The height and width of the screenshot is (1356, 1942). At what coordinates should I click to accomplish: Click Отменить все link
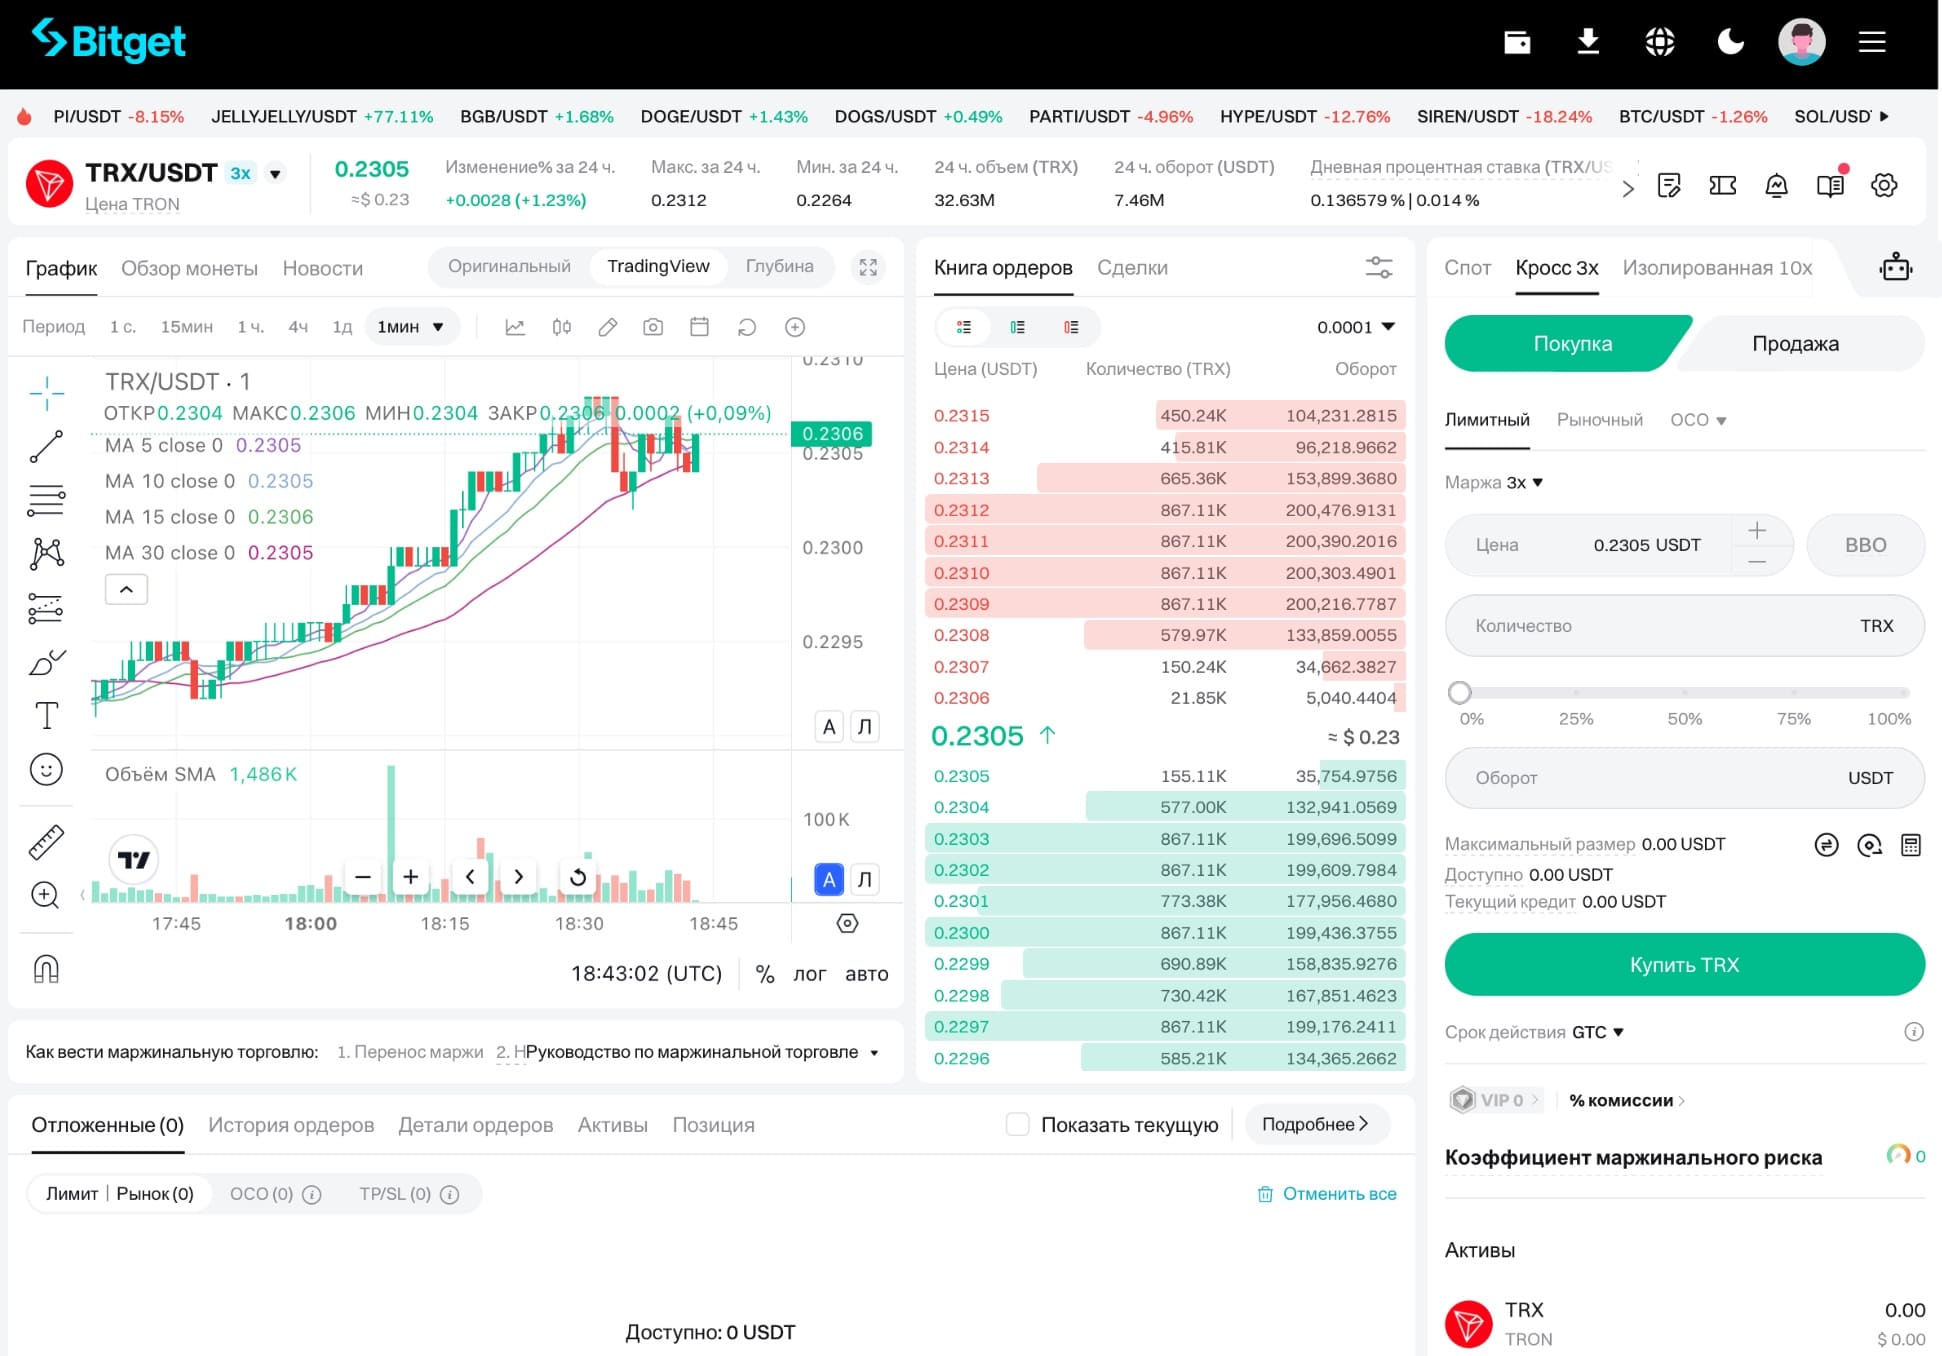click(1326, 1193)
